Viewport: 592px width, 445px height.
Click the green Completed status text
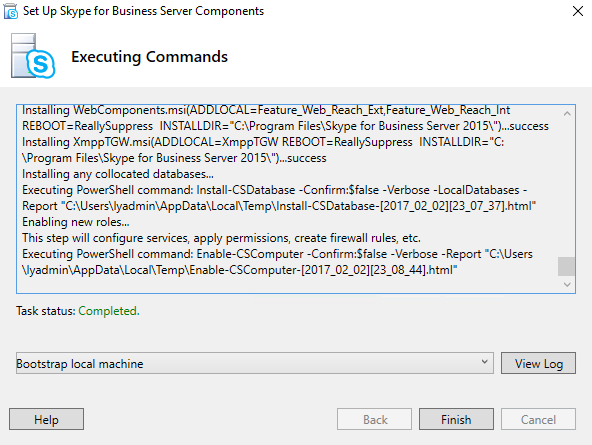[109, 311]
